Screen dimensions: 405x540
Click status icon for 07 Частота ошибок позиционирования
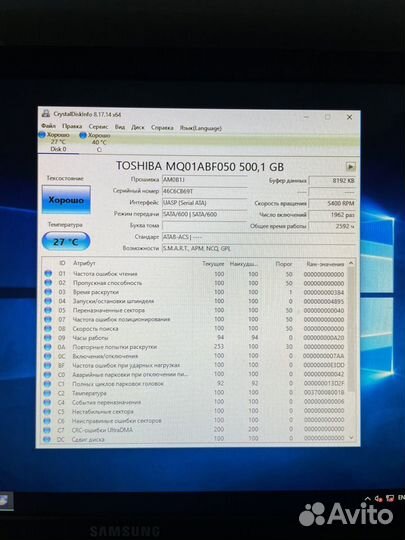48,320
